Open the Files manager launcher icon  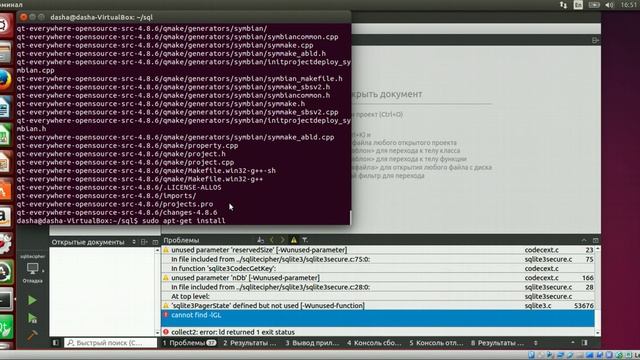[x=5, y=53]
